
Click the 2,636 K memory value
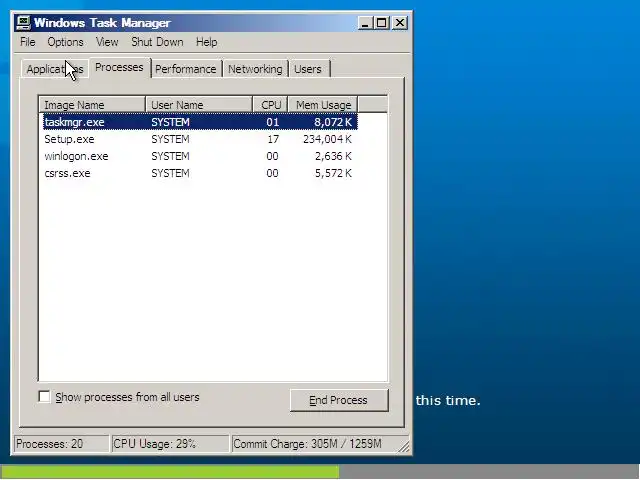[x=333, y=156]
